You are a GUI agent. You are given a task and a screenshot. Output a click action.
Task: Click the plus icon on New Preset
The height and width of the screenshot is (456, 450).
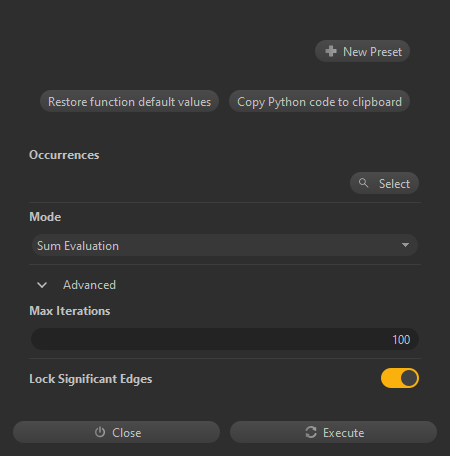coord(331,51)
